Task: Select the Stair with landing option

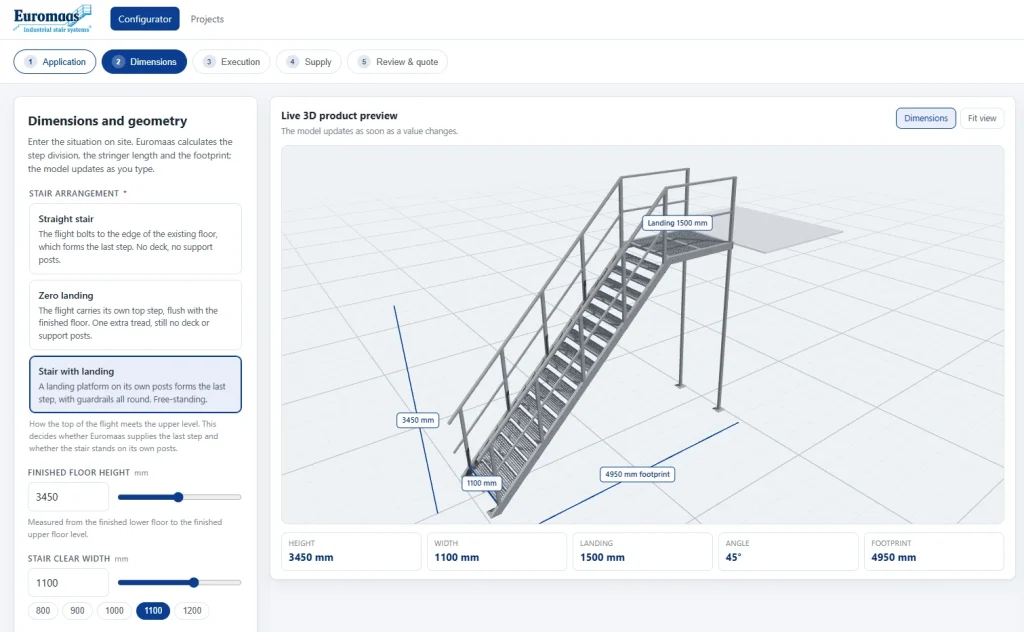Action: pos(135,385)
